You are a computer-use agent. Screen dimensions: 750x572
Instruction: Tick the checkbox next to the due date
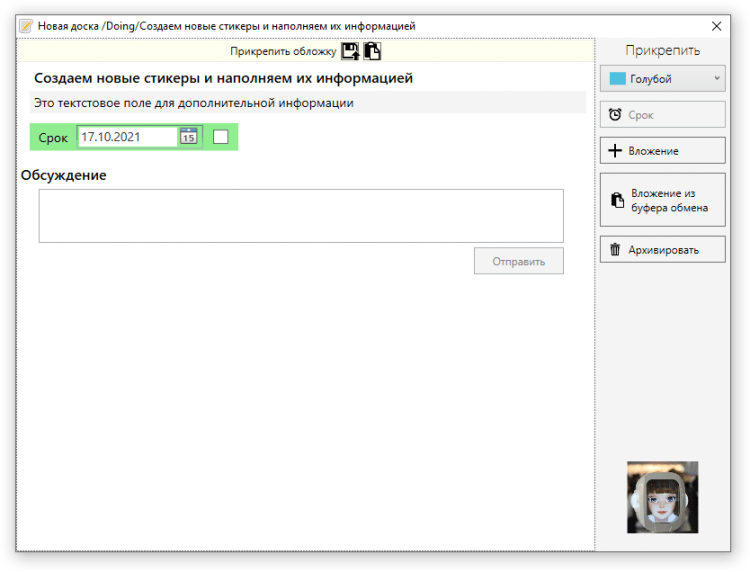click(221, 137)
